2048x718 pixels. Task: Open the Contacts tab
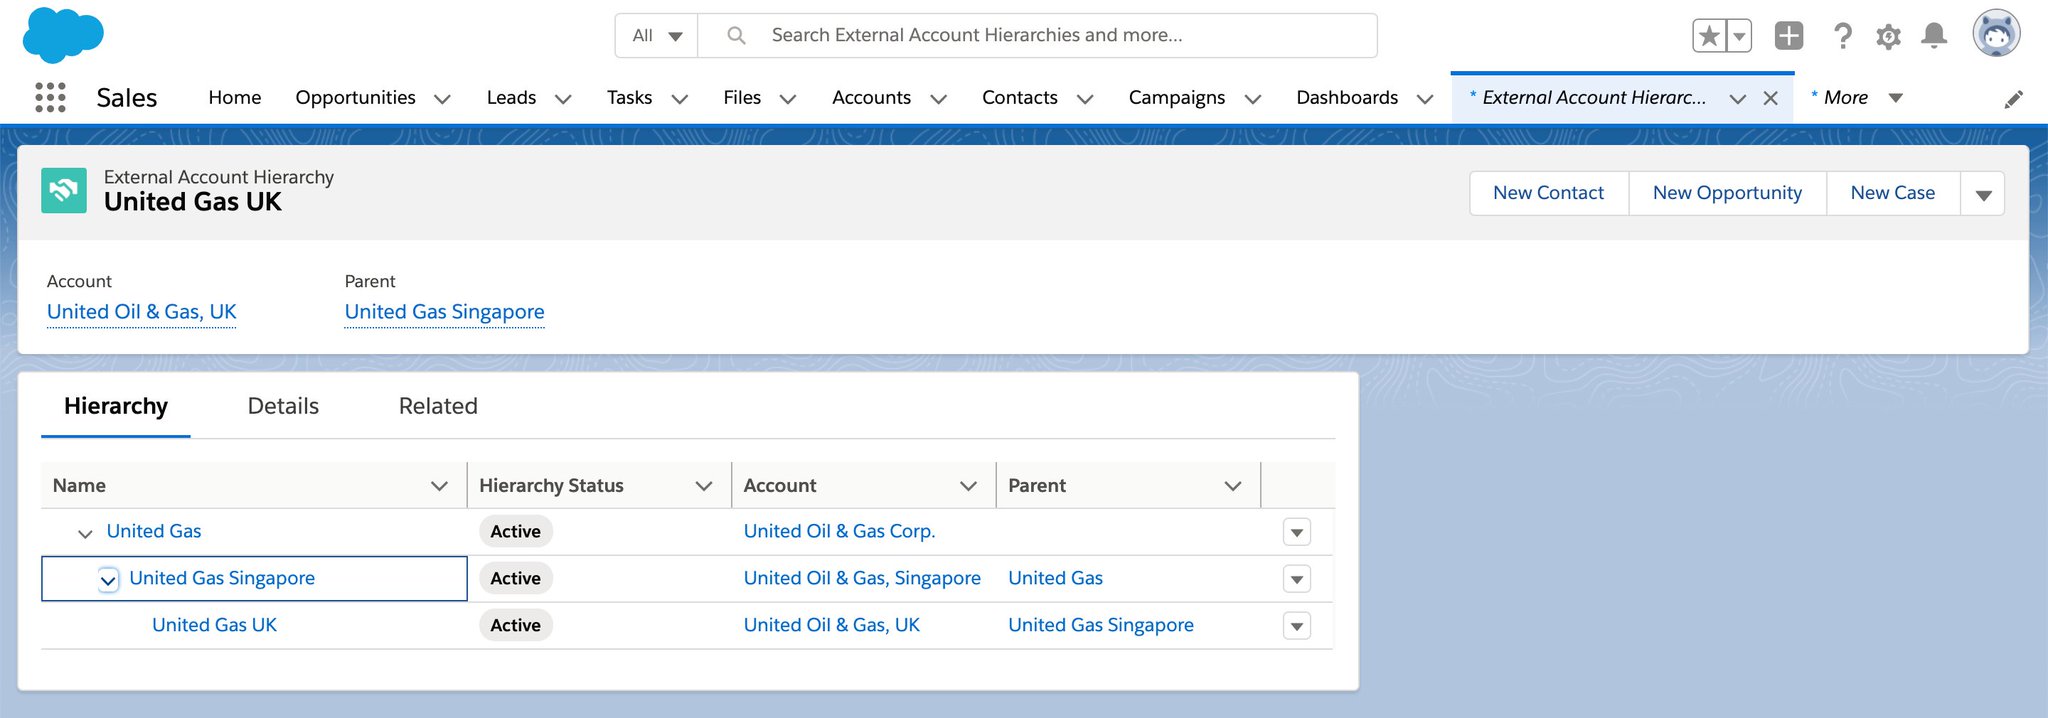[x=1019, y=97]
